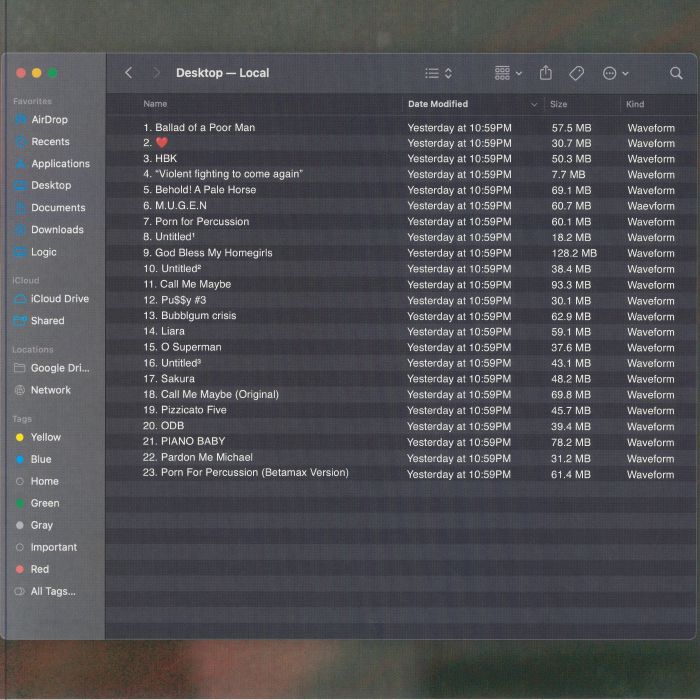Image resolution: width=700 pixels, height=700 pixels.
Task: Select file "19. Pizzicato Five"
Action: pyautogui.click(x=185, y=410)
